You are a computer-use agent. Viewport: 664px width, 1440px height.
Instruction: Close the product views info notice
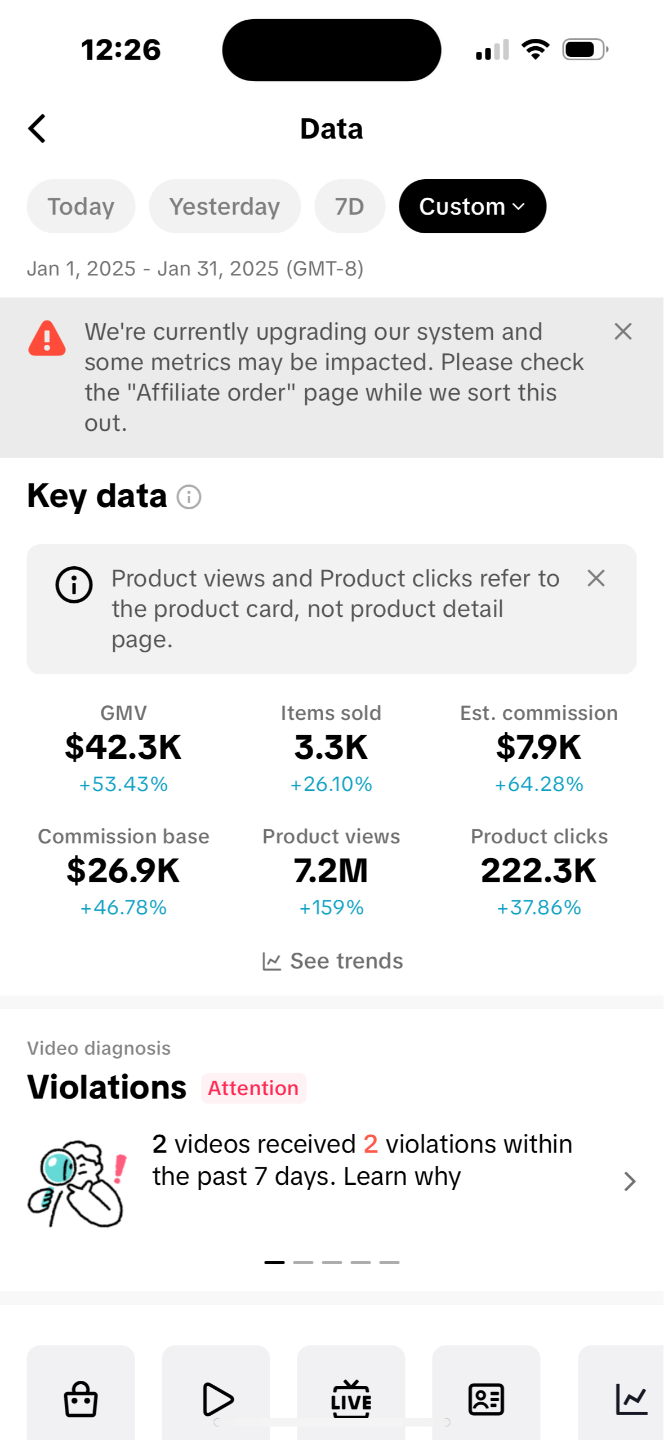click(x=596, y=578)
